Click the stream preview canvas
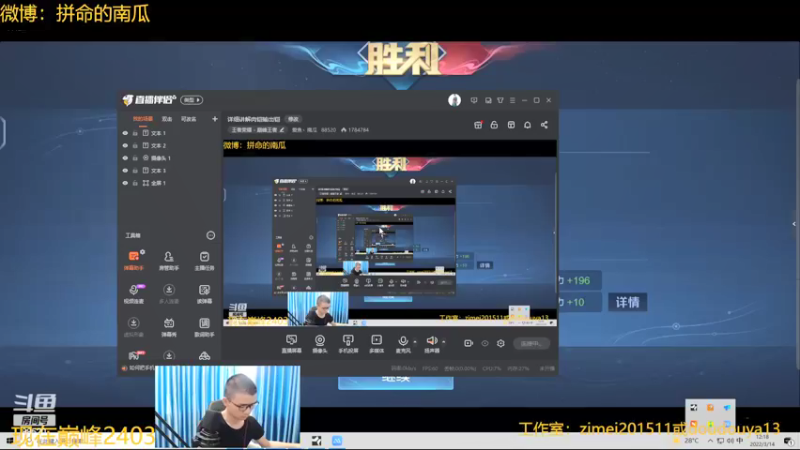Viewport: 800px width, 450px height. click(x=390, y=233)
